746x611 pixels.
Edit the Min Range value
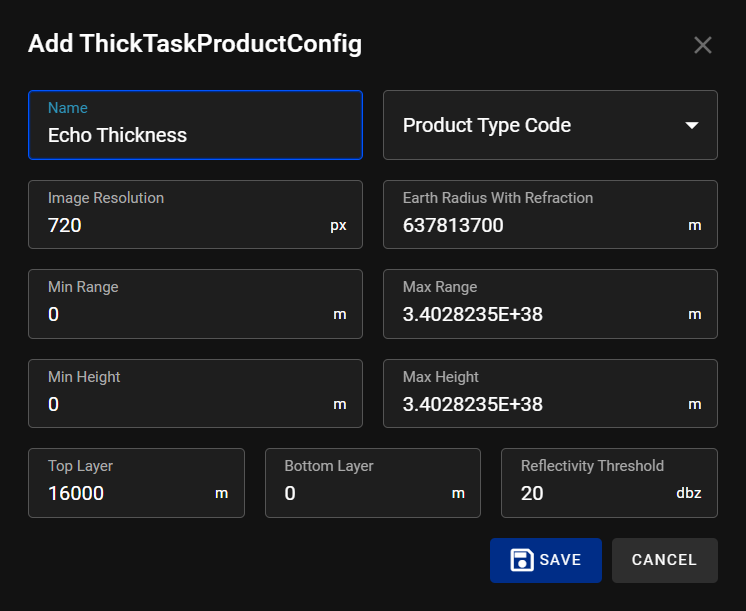[x=180, y=315]
